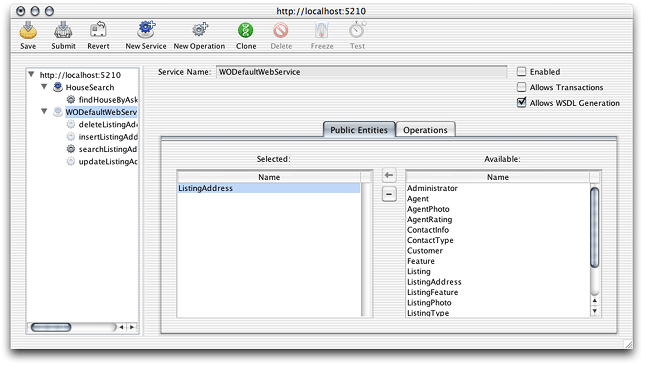Select the searchListingAd operation in tree

pyautogui.click(x=108, y=149)
